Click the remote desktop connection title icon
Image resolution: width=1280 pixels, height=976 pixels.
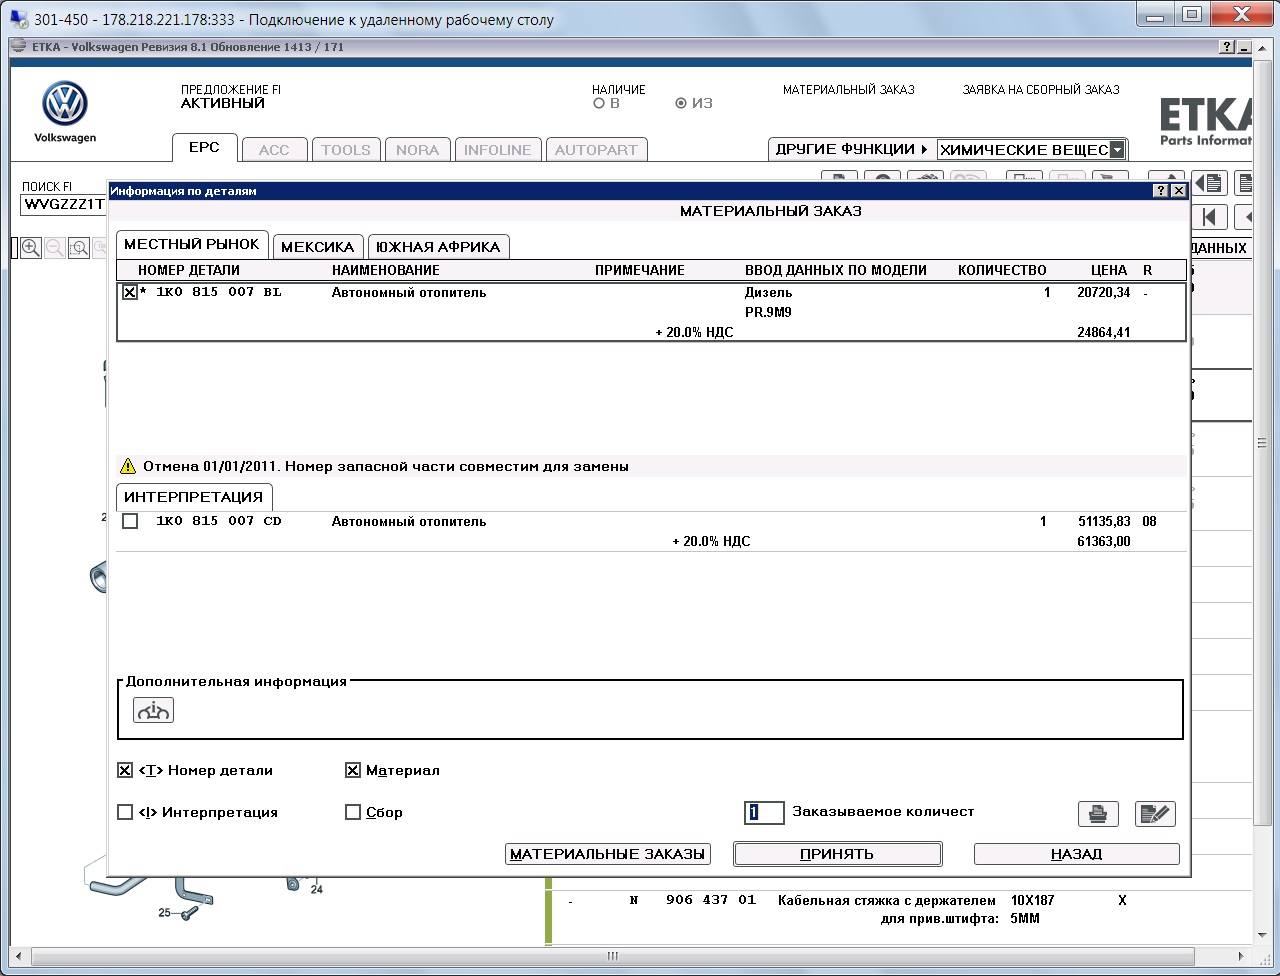click(x=19, y=18)
